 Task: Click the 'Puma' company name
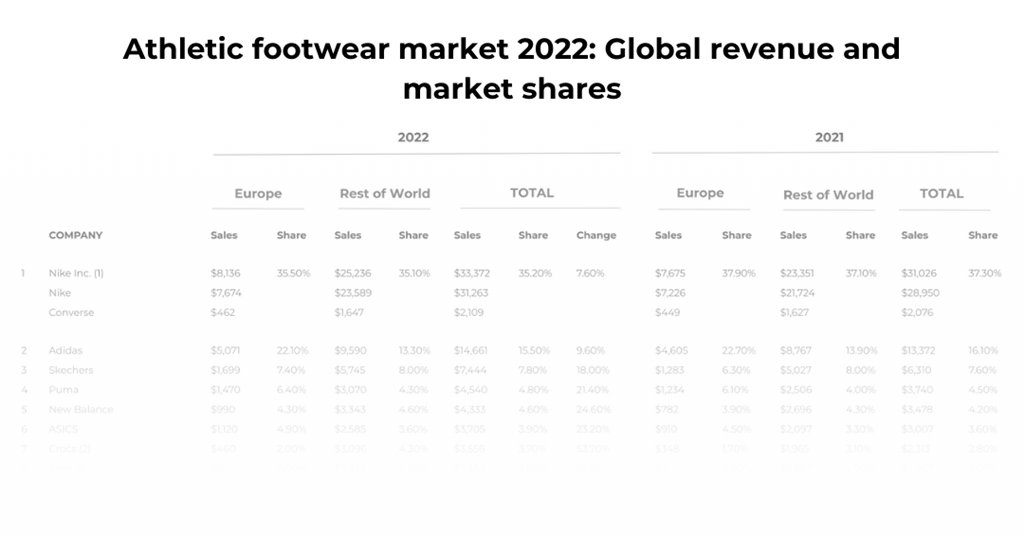click(63, 389)
